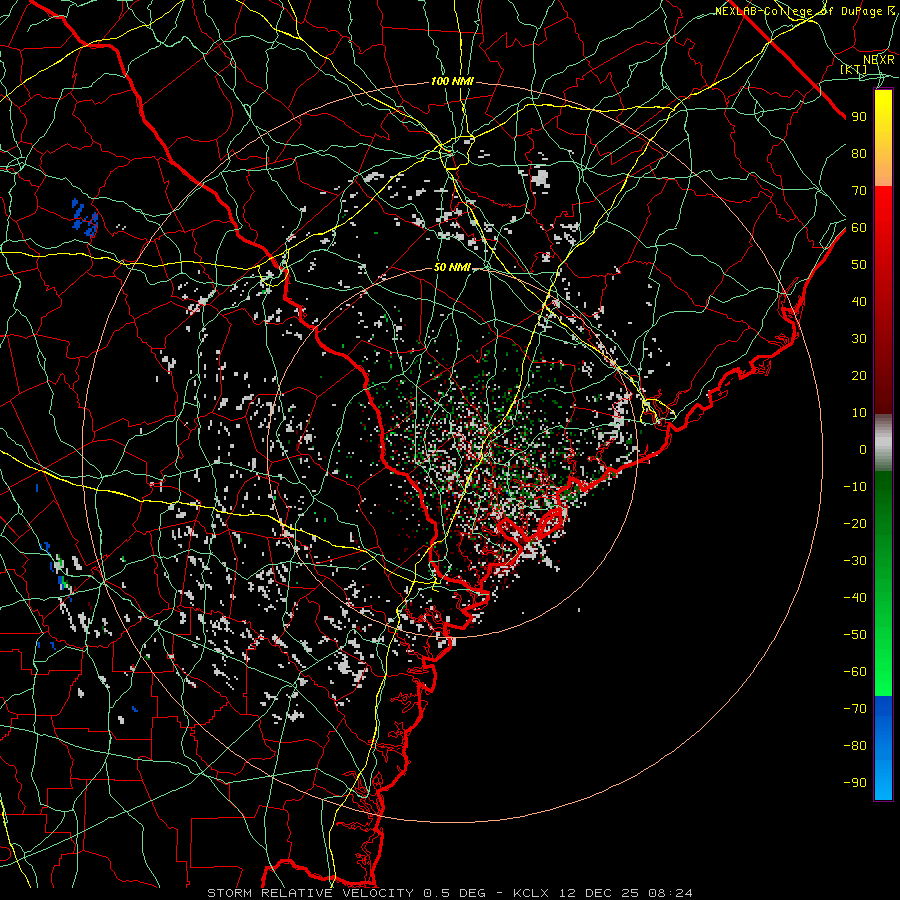Click the -50 value on the velocity scale

[855, 635]
